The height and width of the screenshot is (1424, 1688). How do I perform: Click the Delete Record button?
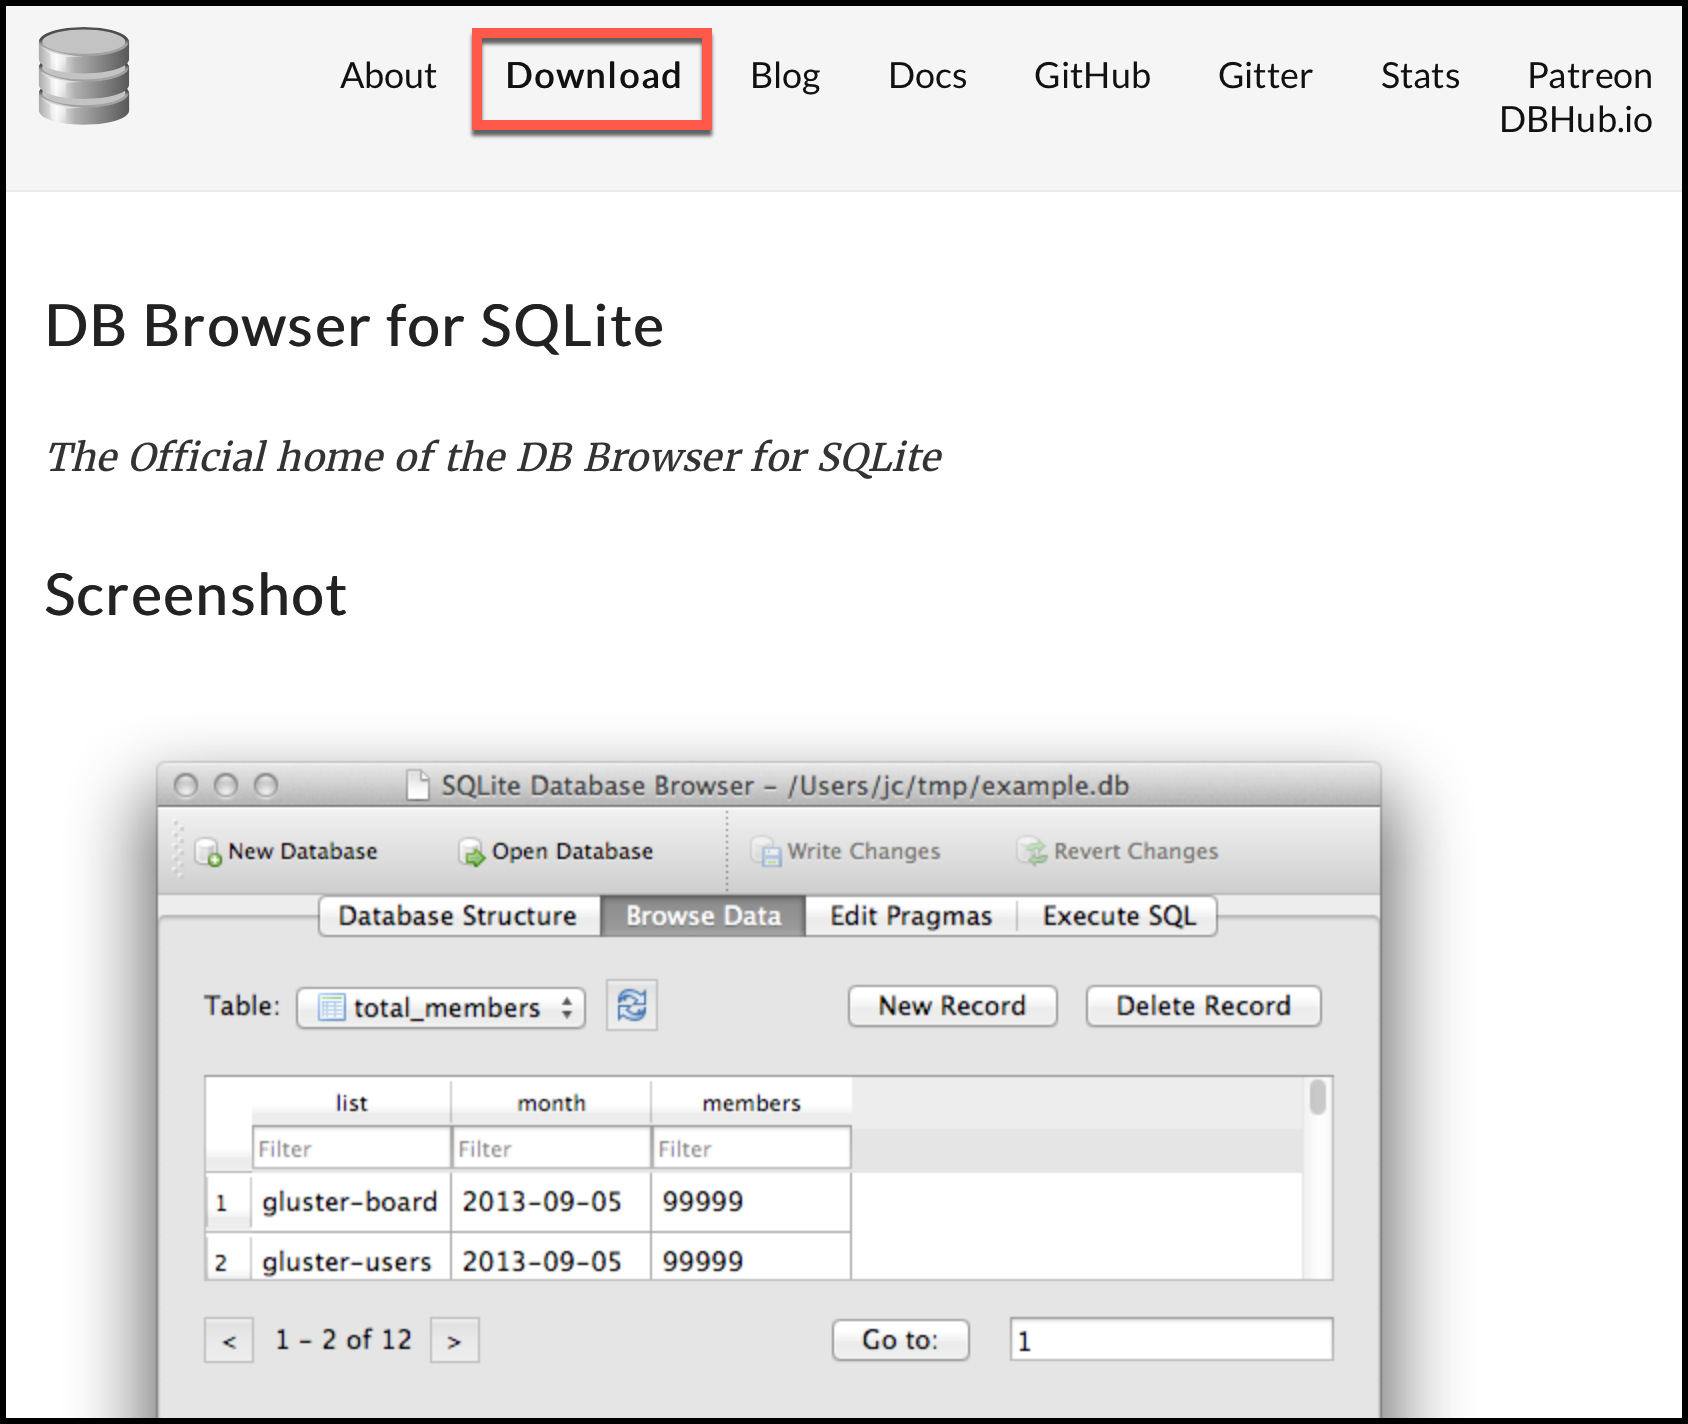click(1203, 1006)
